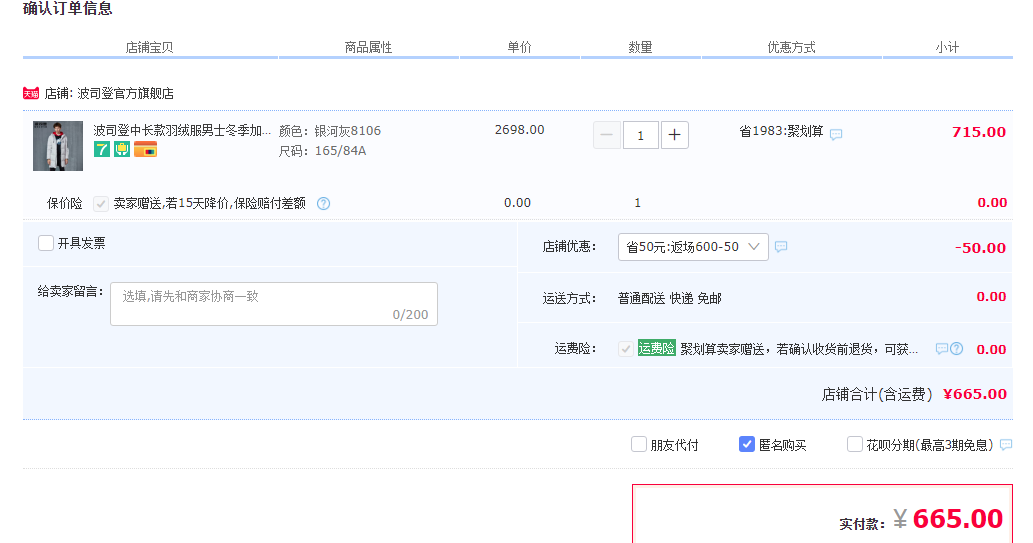The height and width of the screenshot is (543, 1033).
Task: Click the 卖家赠送,若15天降价 insurance text
Action: click(209, 204)
